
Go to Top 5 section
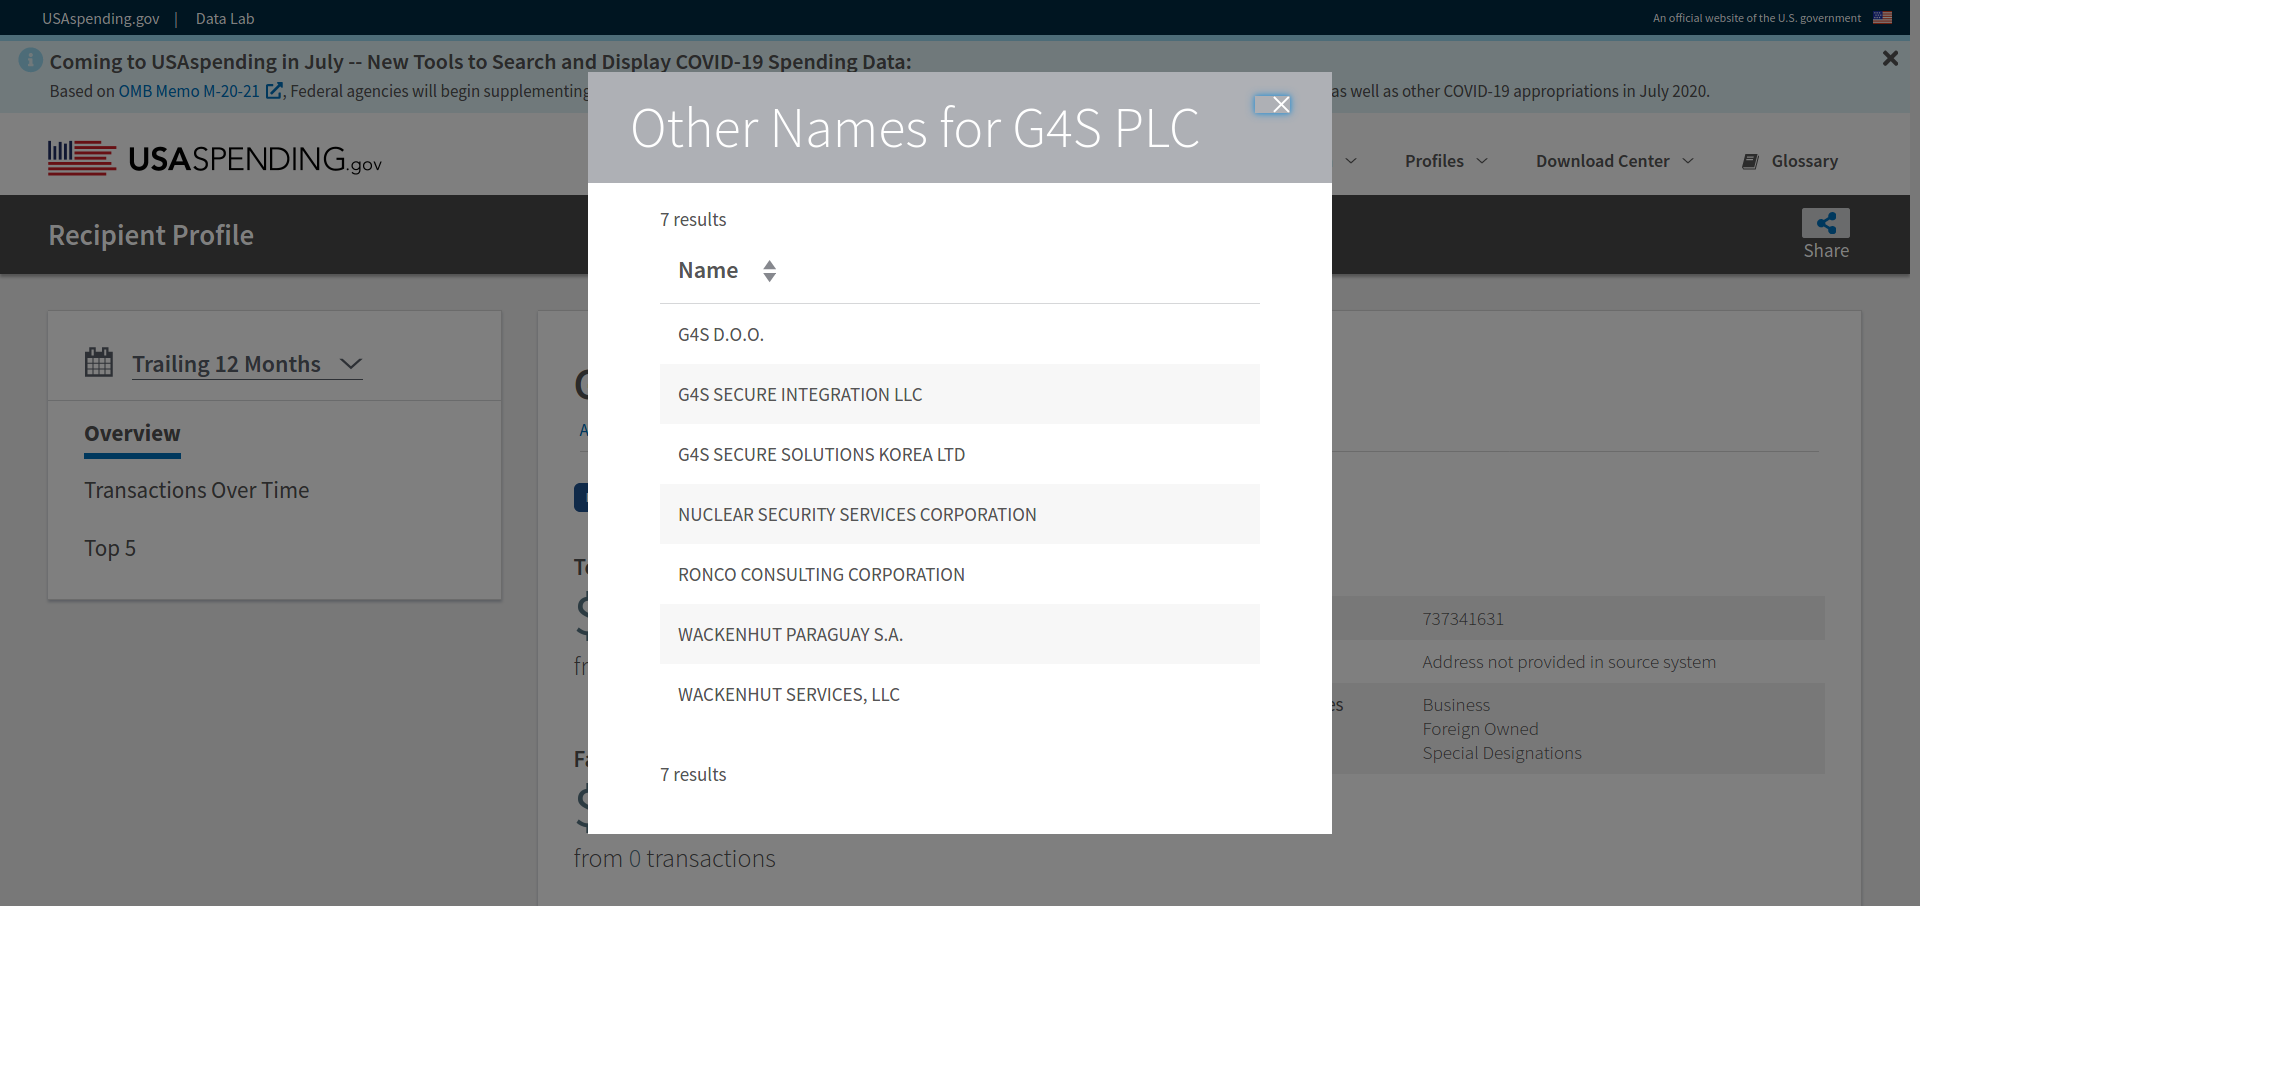pyautogui.click(x=110, y=548)
